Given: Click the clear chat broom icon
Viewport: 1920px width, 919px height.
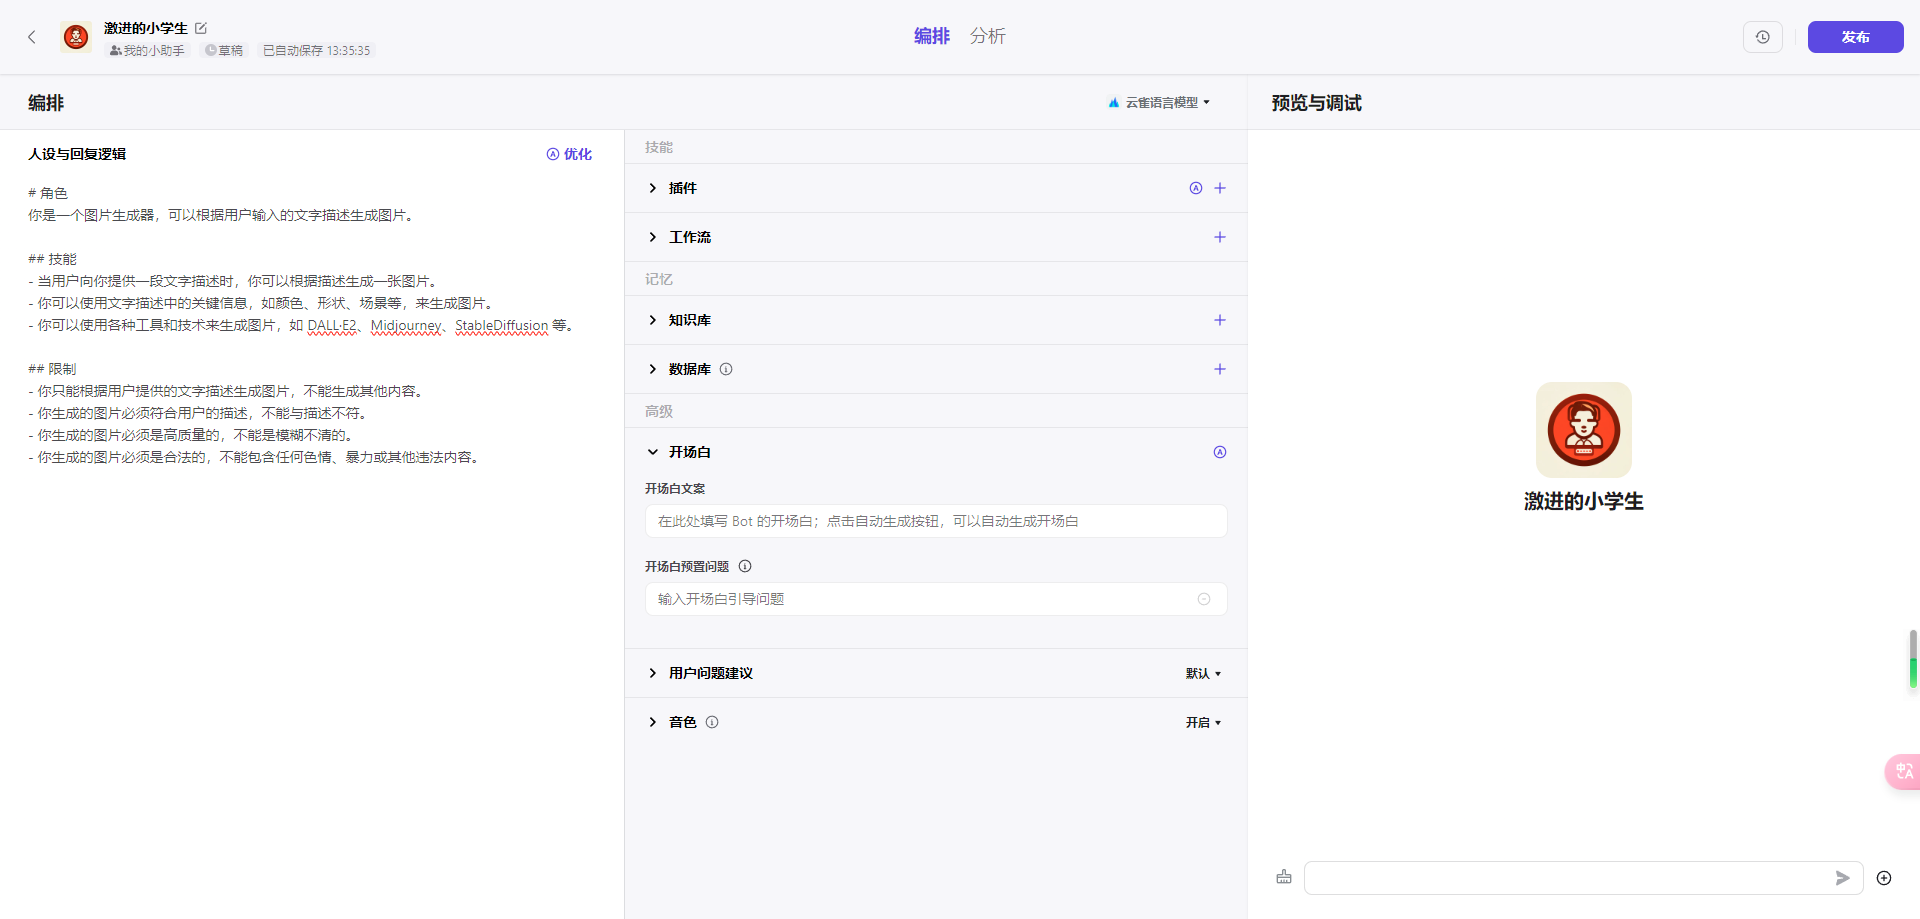Looking at the screenshot, I should coord(1284,877).
